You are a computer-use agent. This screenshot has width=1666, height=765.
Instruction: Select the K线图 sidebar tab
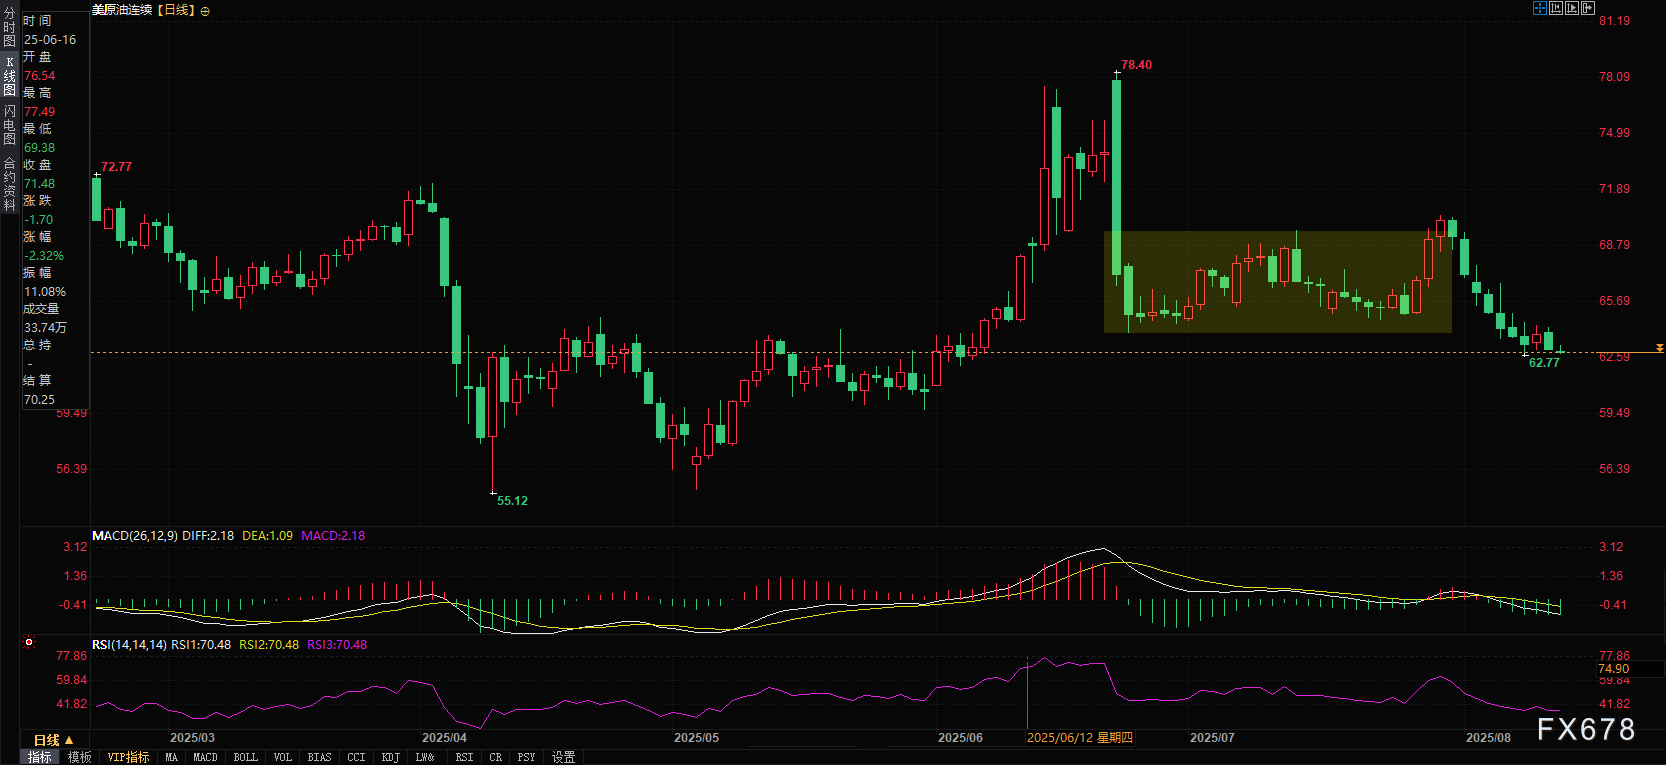pyautogui.click(x=9, y=76)
